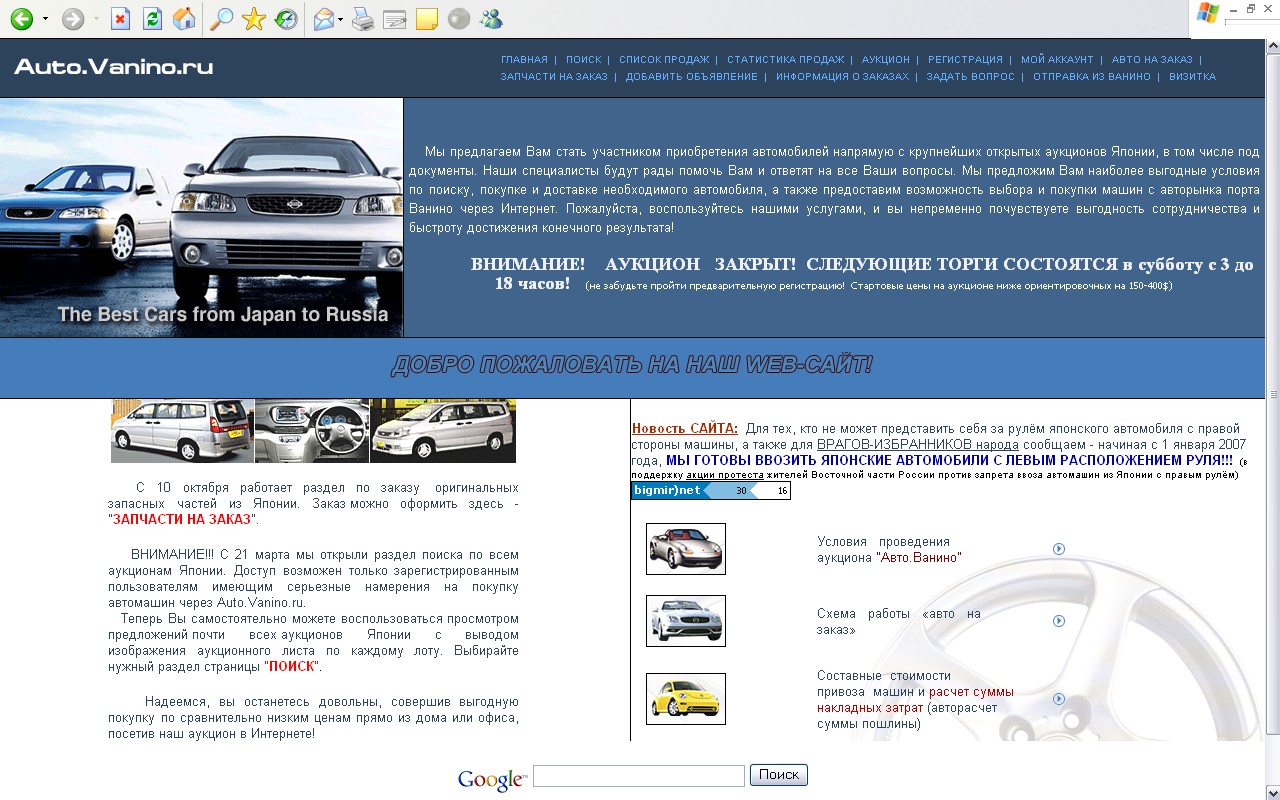This screenshot has width=1280, height=800.
Task: Open the Mail envelope icon
Action: pos(322,17)
